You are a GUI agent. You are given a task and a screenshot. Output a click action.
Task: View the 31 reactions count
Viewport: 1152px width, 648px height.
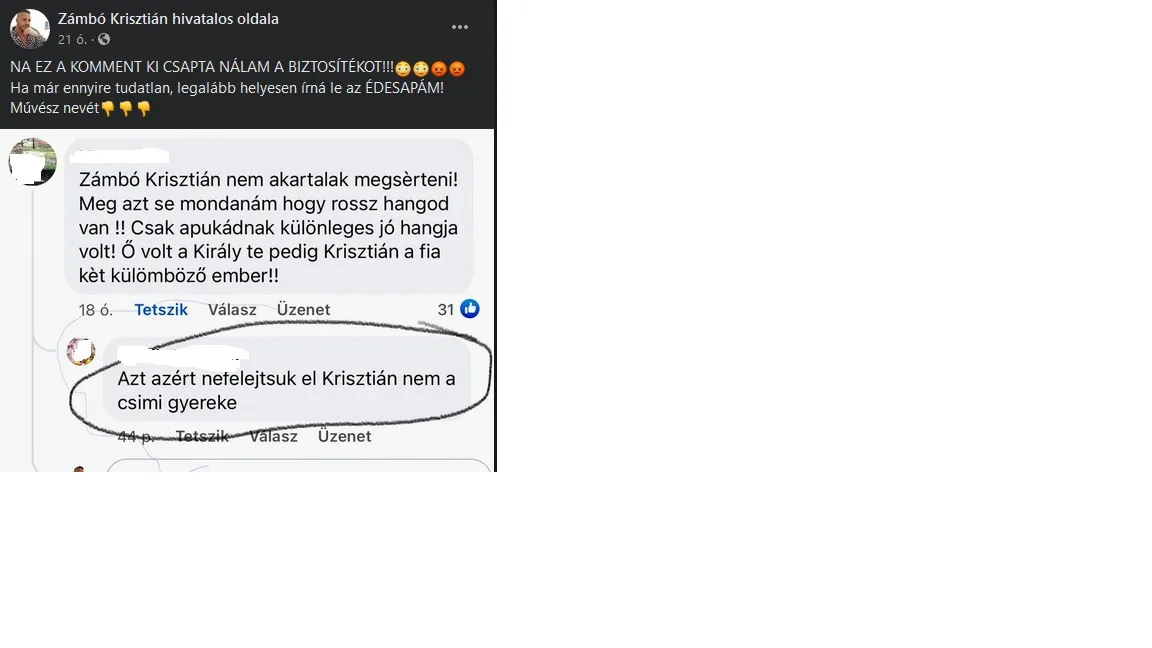pyautogui.click(x=446, y=309)
